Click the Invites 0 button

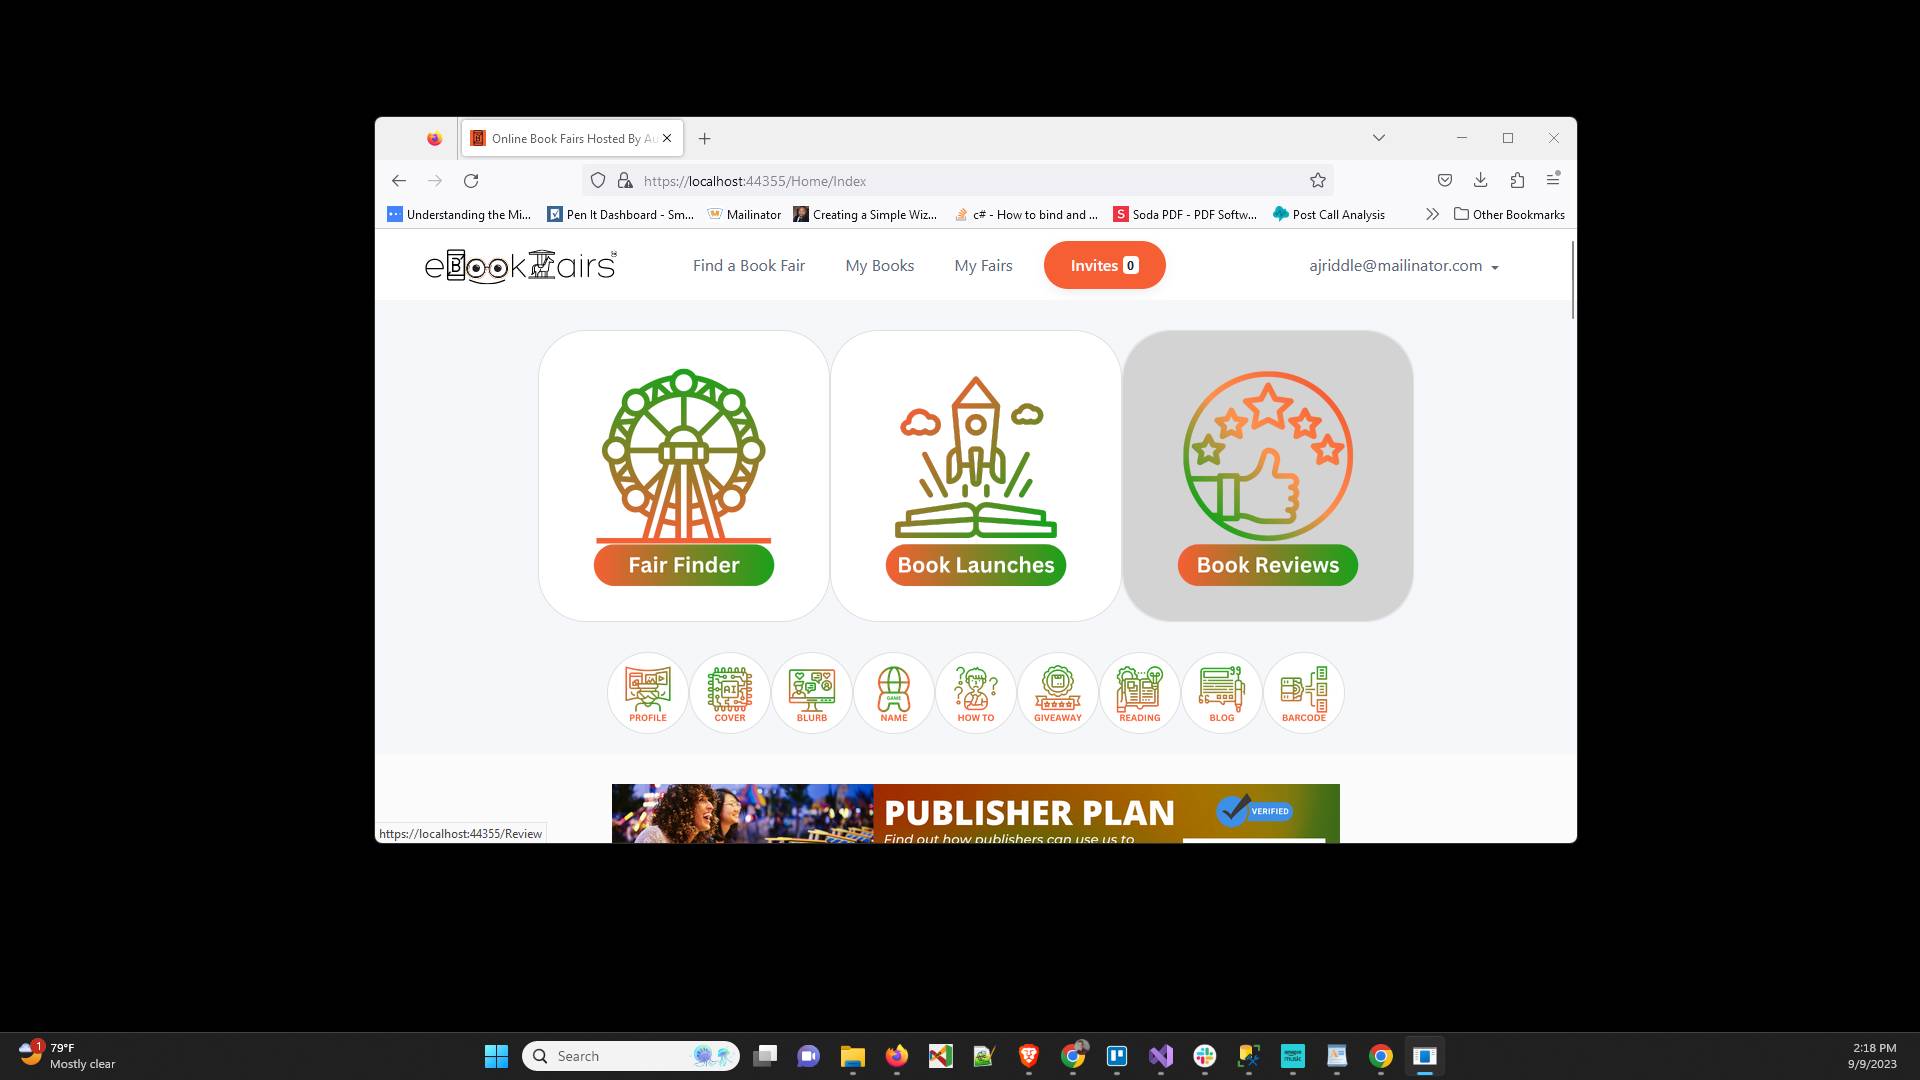click(1104, 265)
